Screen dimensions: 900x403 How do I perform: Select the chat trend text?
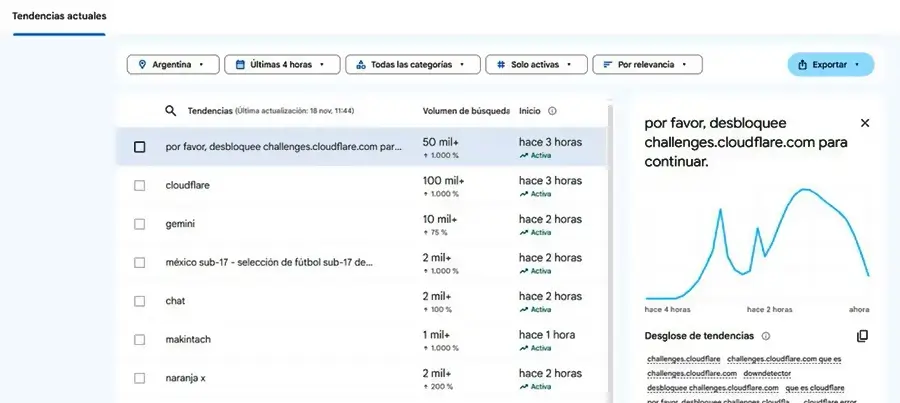tap(175, 301)
